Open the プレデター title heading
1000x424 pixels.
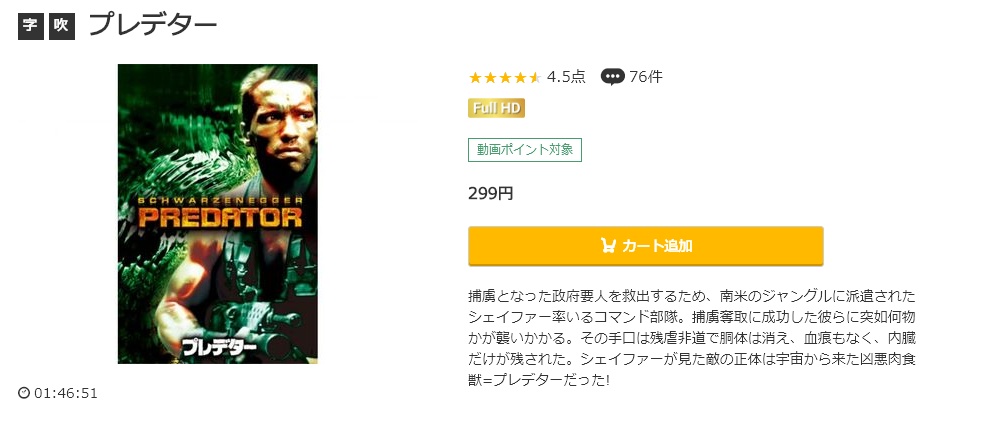(x=153, y=26)
